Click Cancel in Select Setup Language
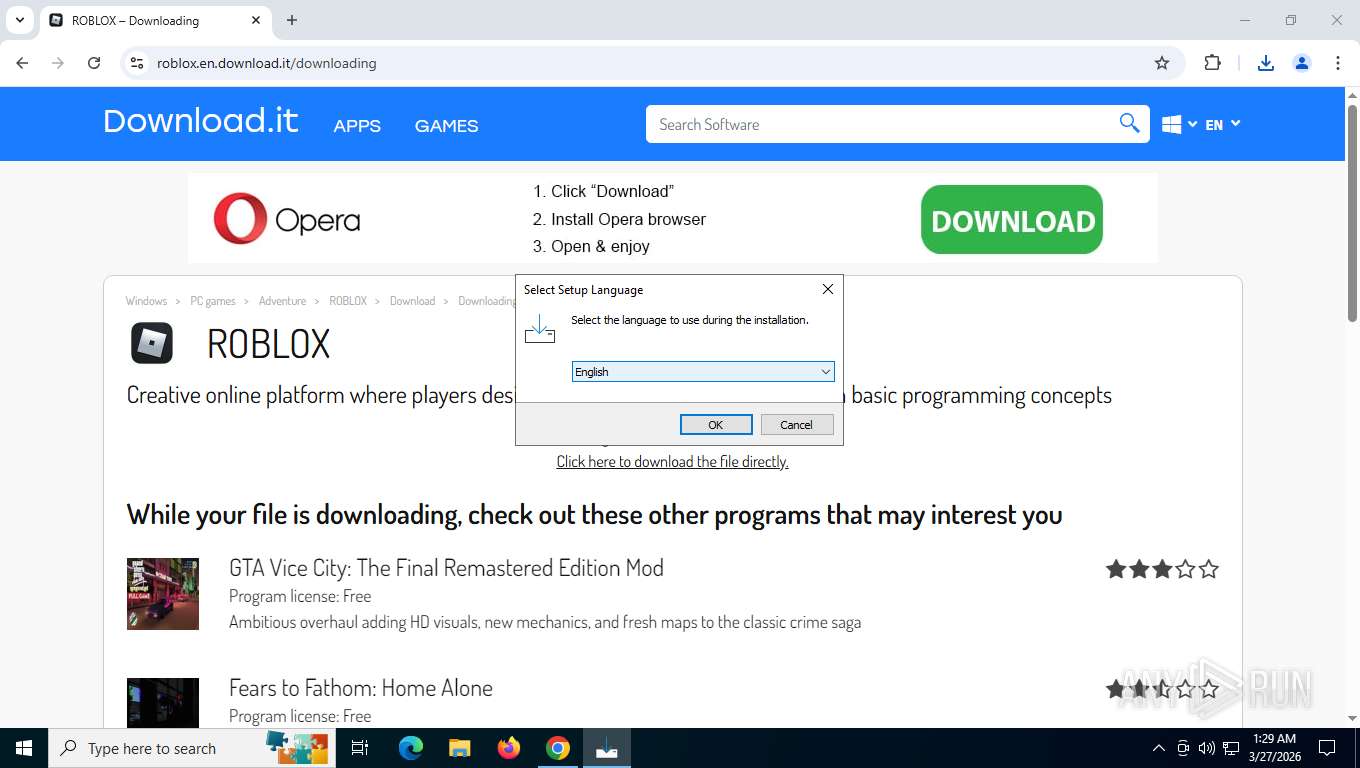The image size is (1360, 768). (797, 425)
